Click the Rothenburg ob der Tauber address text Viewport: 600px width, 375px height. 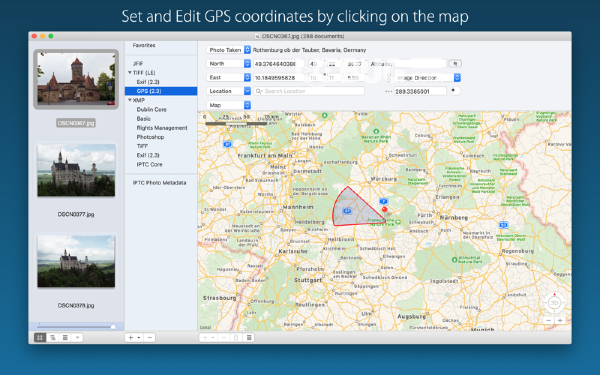point(309,50)
